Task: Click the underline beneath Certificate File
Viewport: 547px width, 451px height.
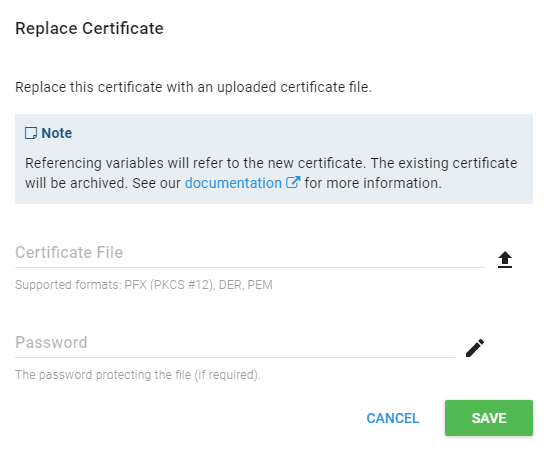Action: [250, 268]
